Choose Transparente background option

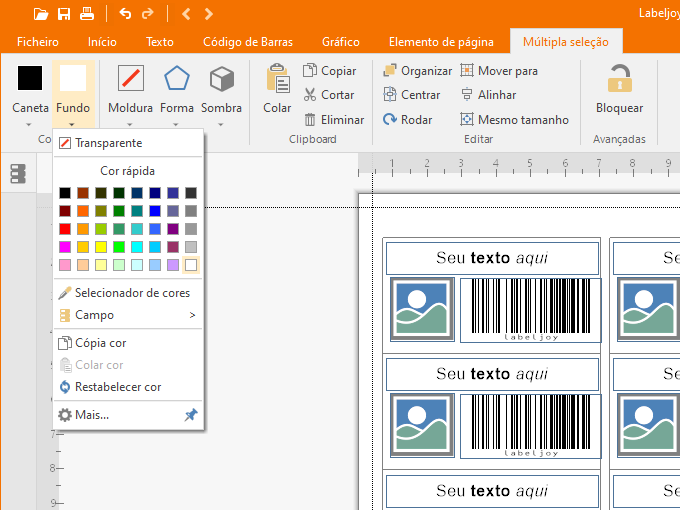click(128, 143)
